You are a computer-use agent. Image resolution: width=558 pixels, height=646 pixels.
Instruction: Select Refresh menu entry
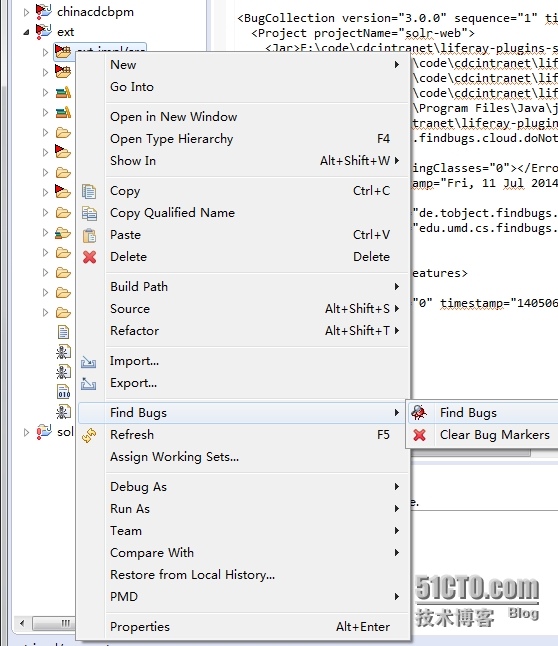(x=258, y=435)
